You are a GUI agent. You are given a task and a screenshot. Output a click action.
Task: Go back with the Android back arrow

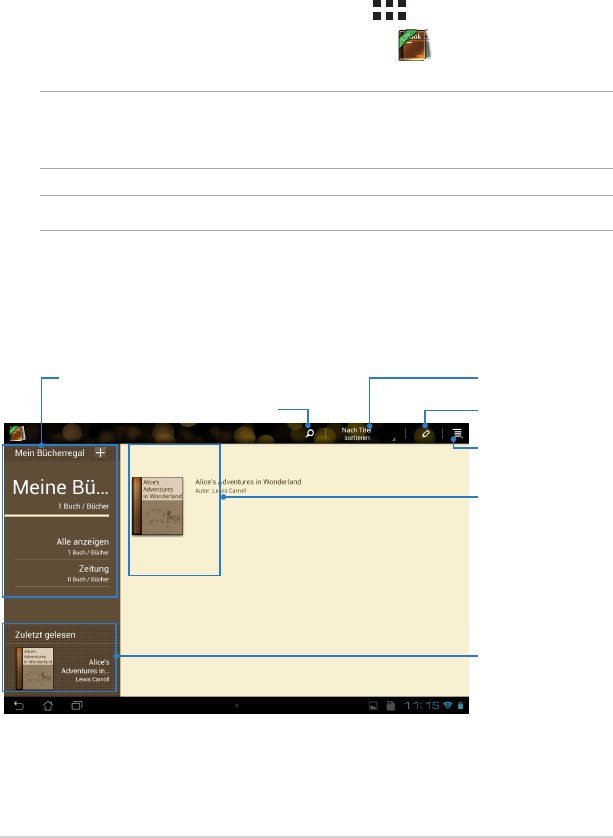pyautogui.click(x=19, y=706)
